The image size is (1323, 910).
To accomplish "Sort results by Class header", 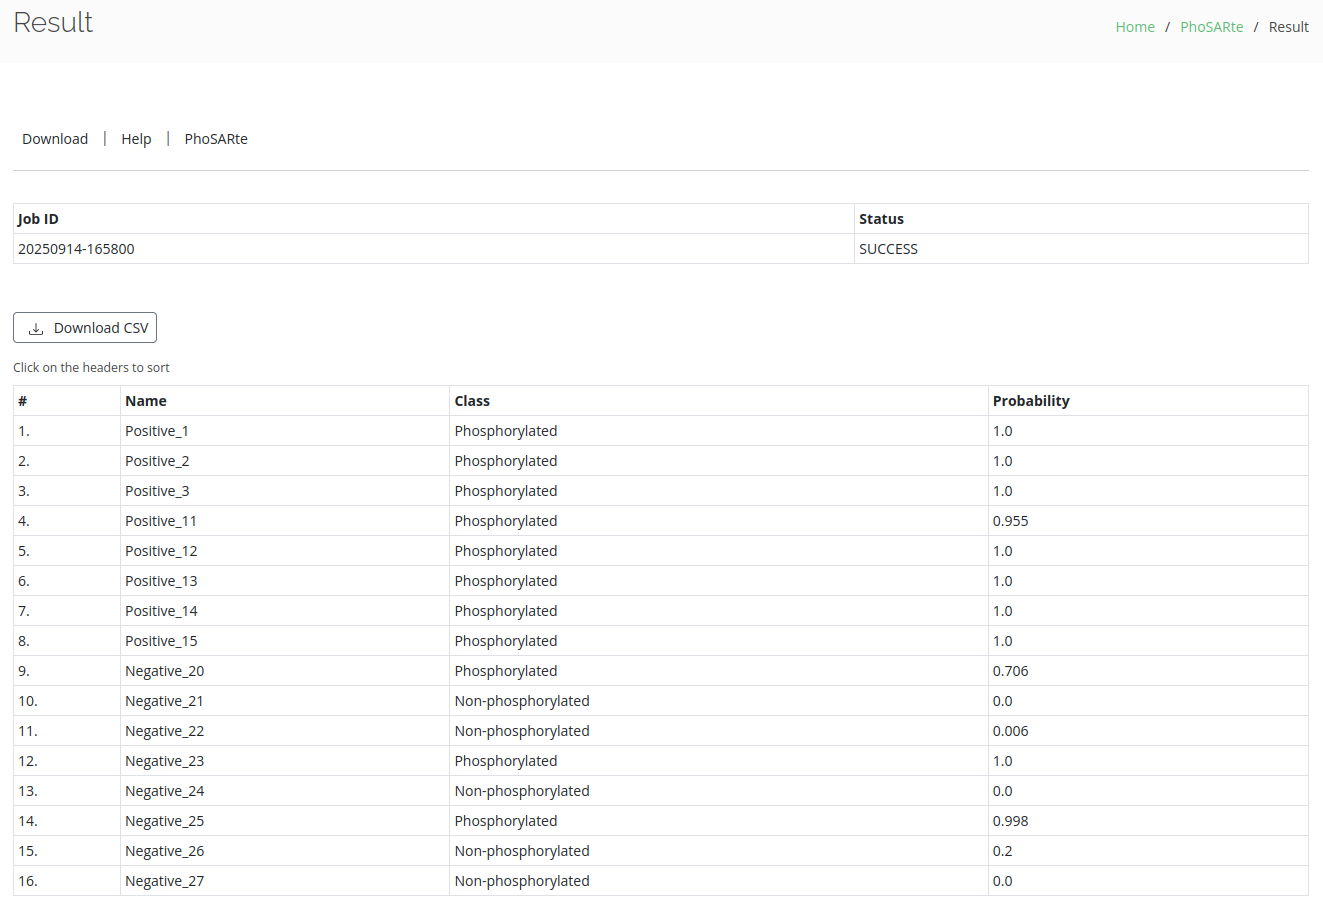I will [472, 401].
